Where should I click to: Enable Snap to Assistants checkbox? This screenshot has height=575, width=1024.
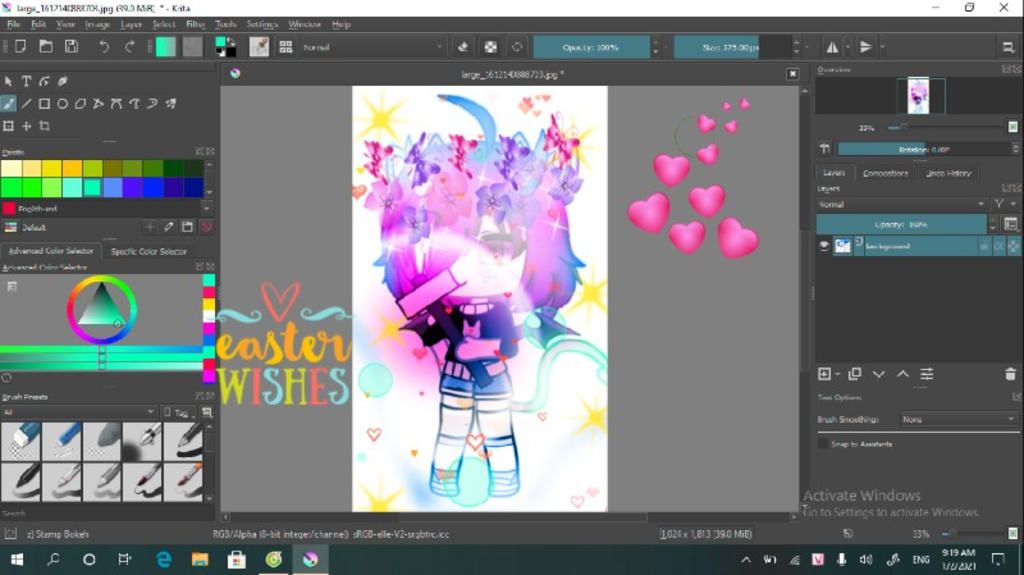coord(823,444)
